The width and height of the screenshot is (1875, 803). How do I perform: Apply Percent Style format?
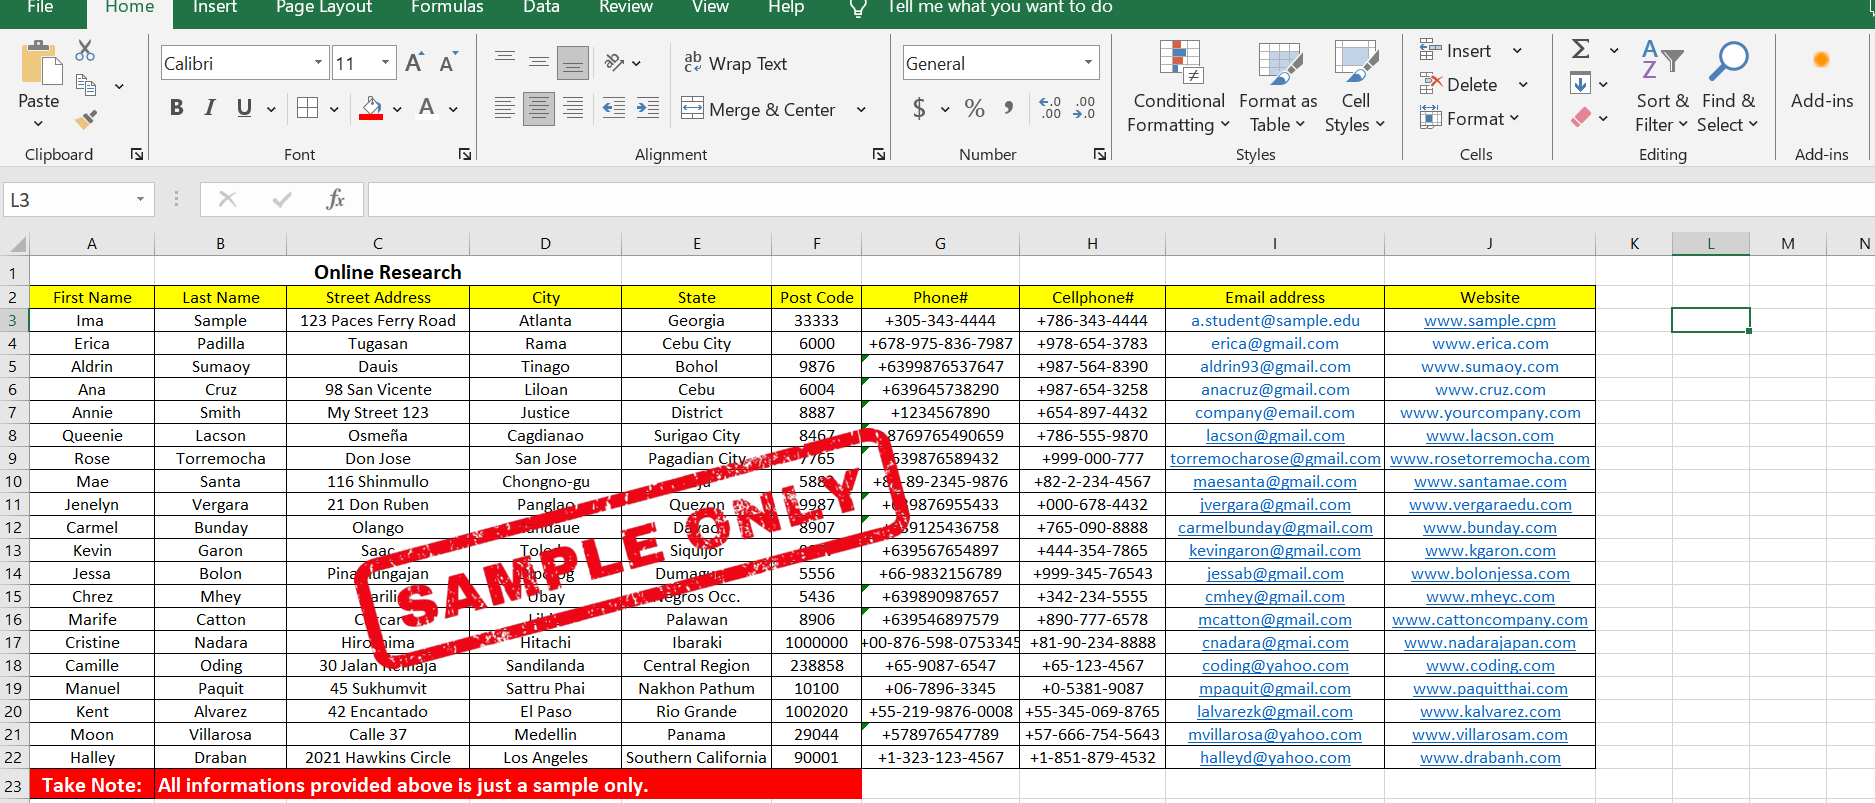pos(975,108)
